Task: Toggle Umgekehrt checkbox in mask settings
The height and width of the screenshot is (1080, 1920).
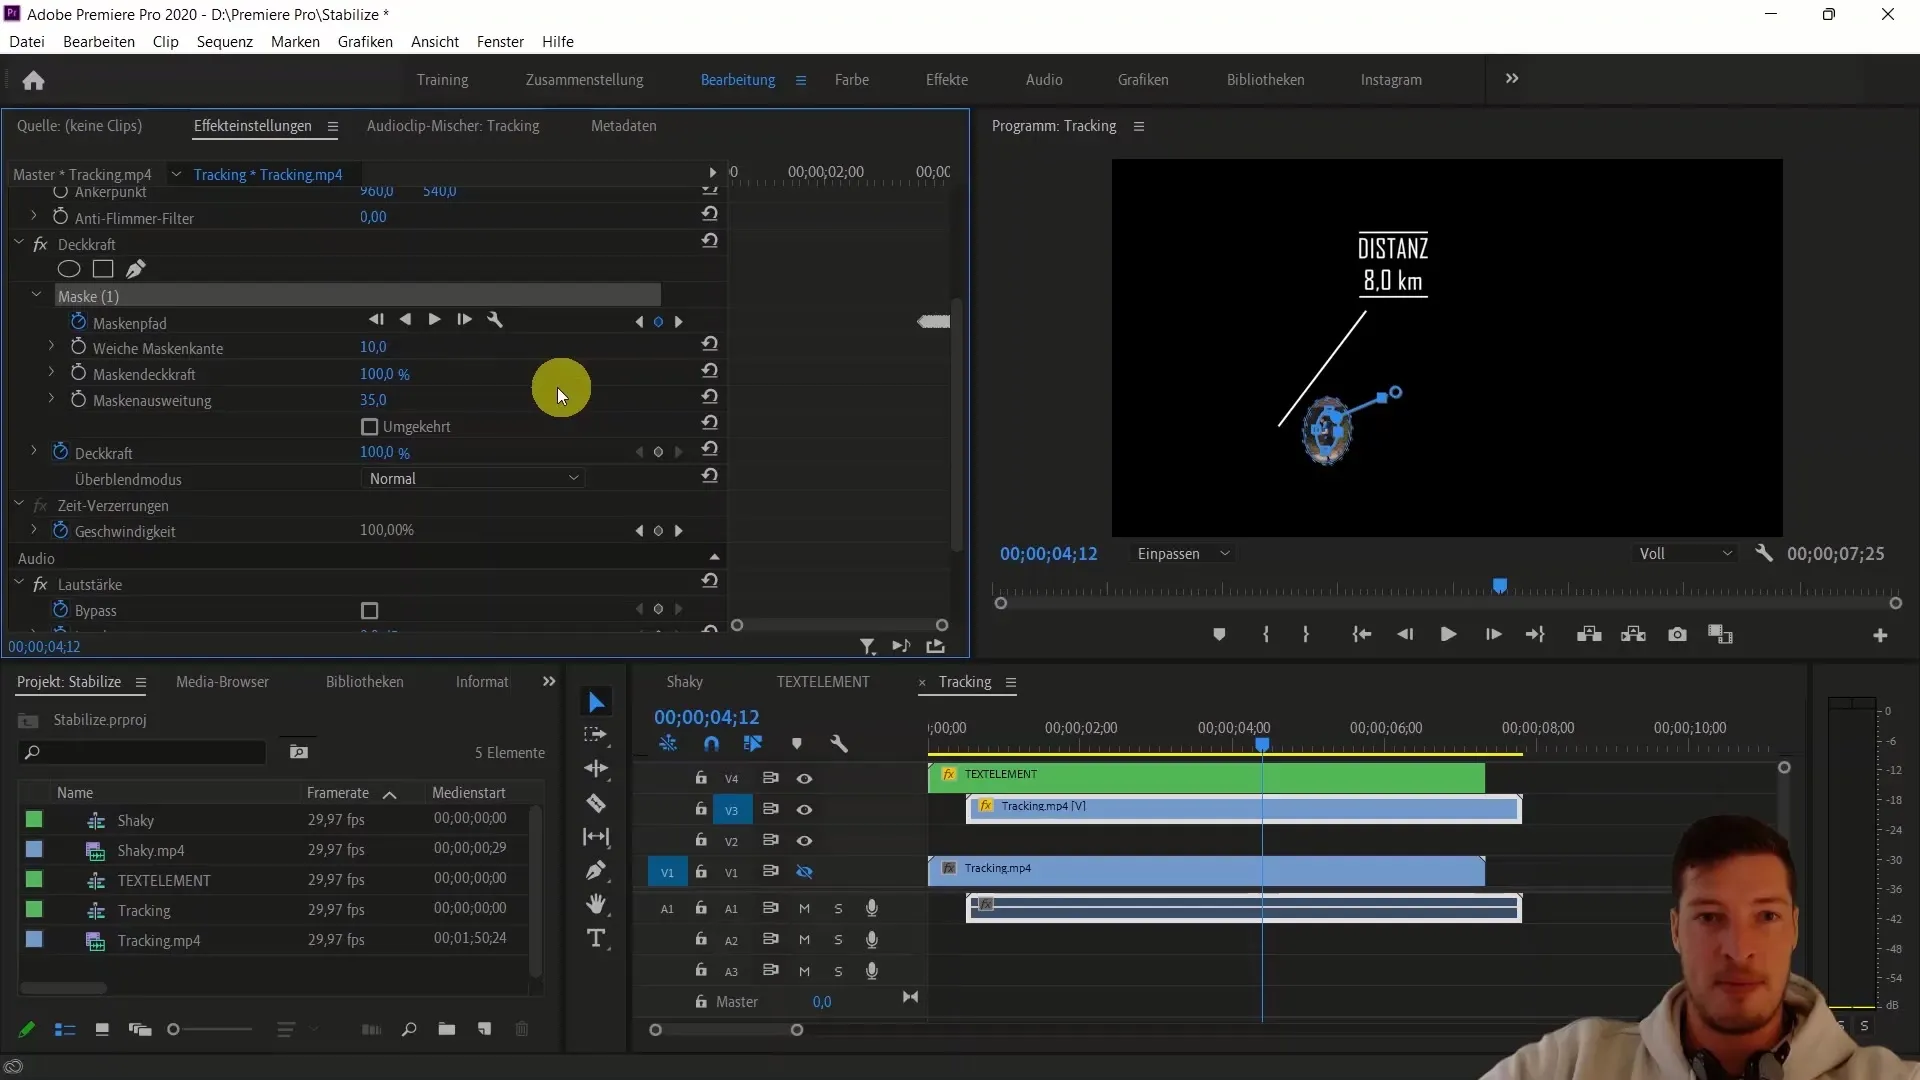Action: pos(371,426)
